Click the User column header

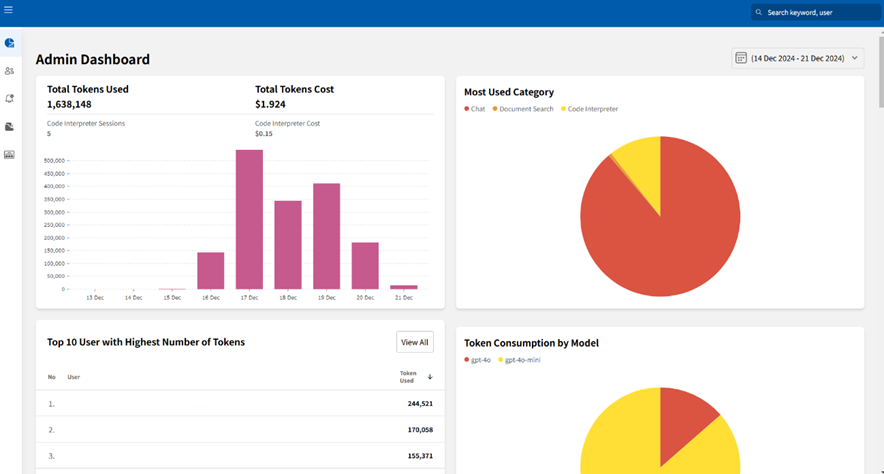coord(74,377)
